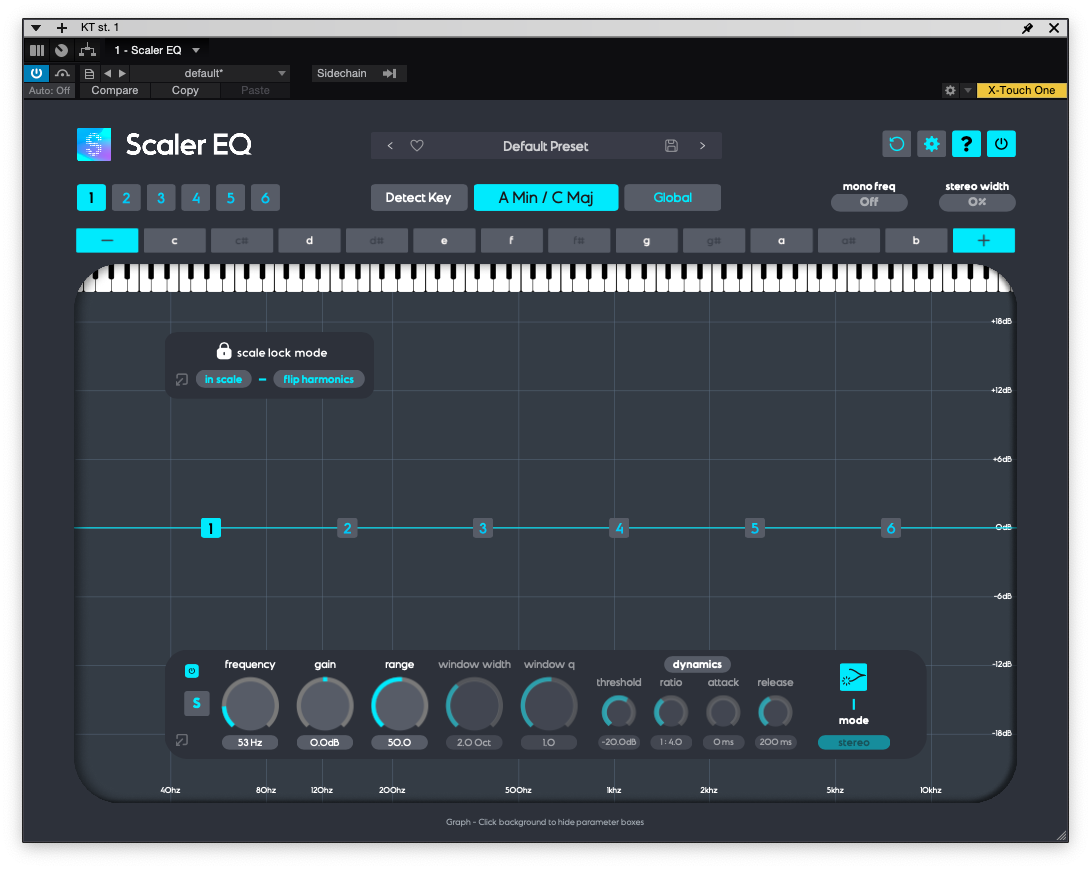The height and width of the screenshot is (869, 1091).
Task: Click the frequency knob
Action: tap(250, 705)
